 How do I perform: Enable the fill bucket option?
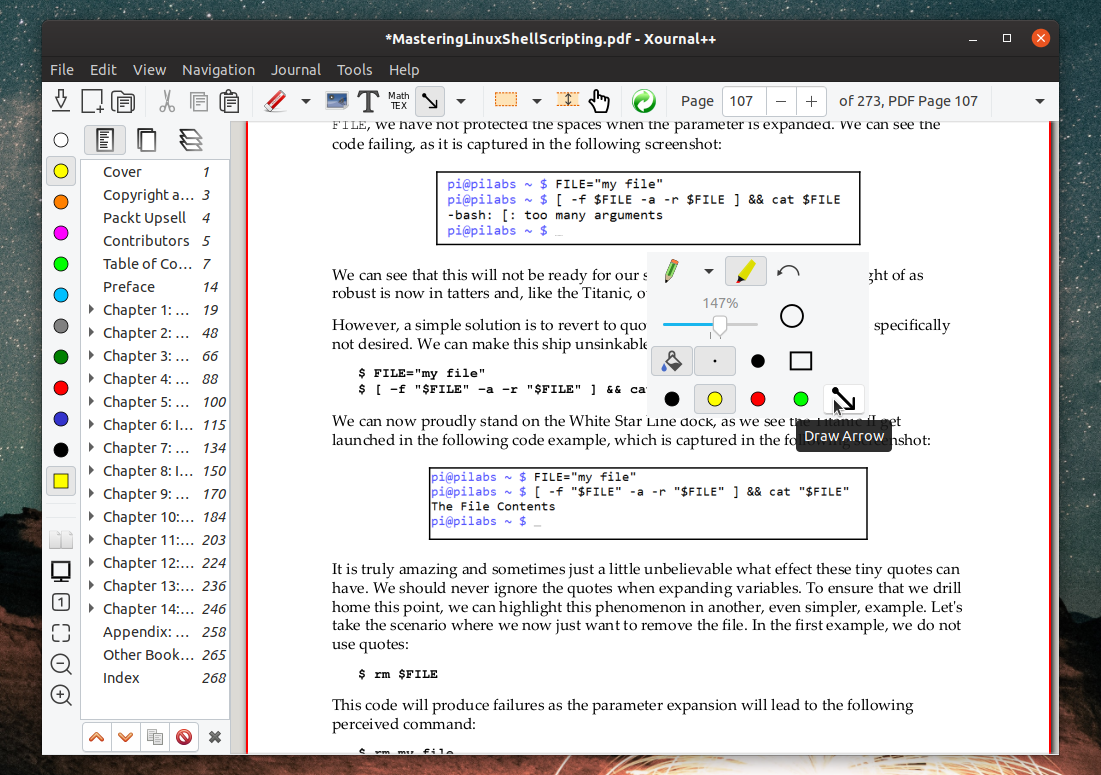pos(671,361)
